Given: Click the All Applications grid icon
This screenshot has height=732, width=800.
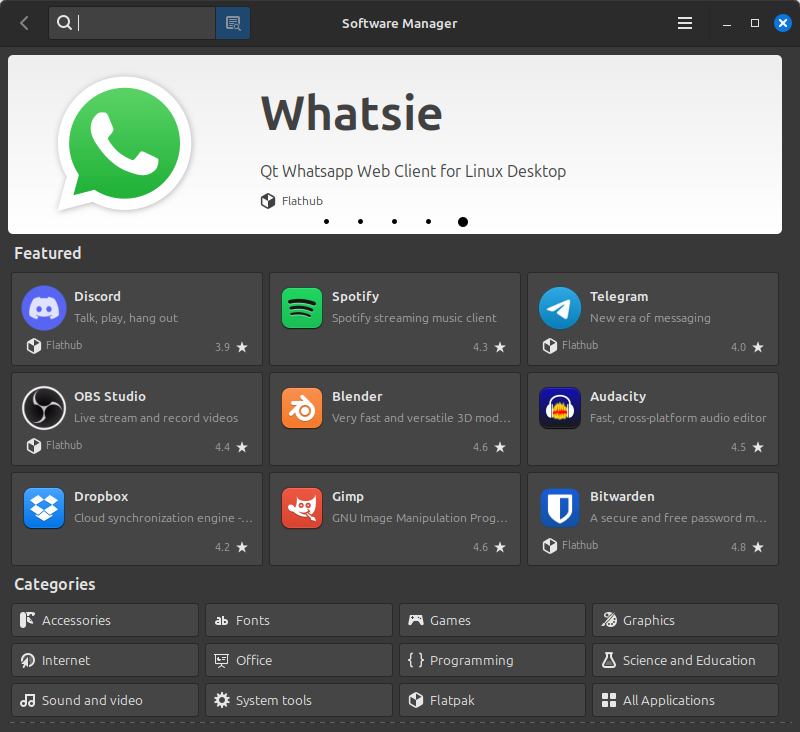Looking at the screenshot, I should click(609, 700).
